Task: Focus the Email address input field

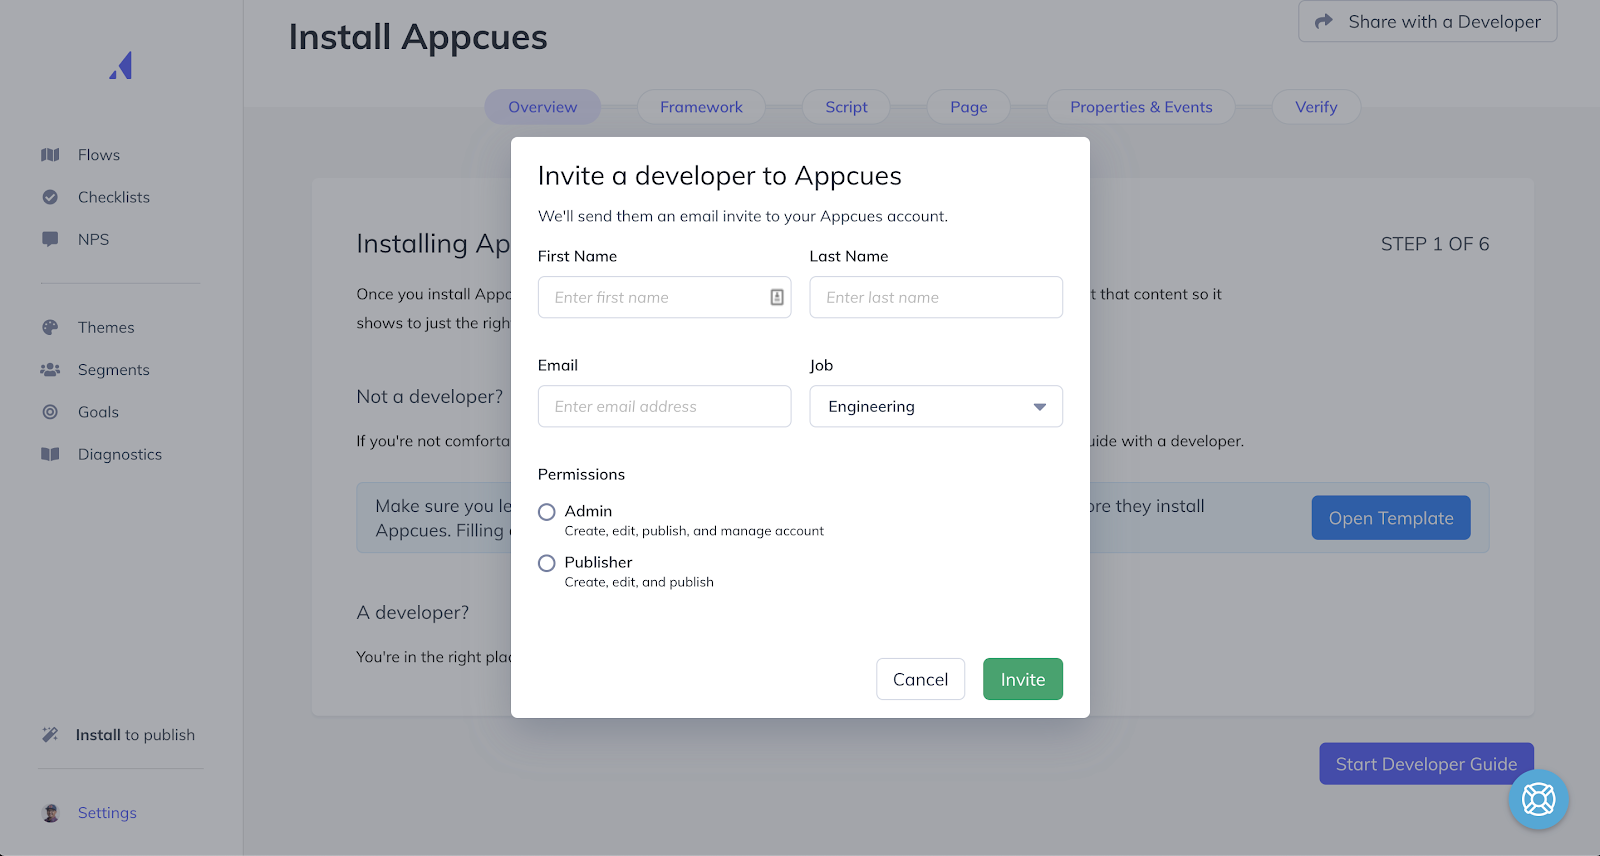Action: (664, 406)
